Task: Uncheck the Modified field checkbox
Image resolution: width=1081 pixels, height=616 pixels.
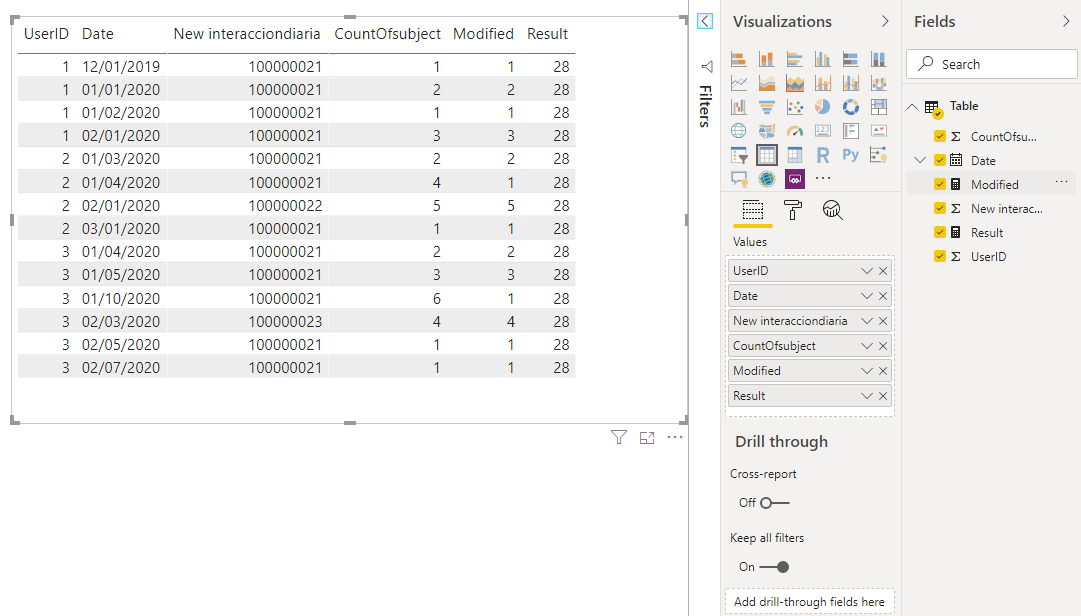Action: pyautogui.click(x=940, y=184)
